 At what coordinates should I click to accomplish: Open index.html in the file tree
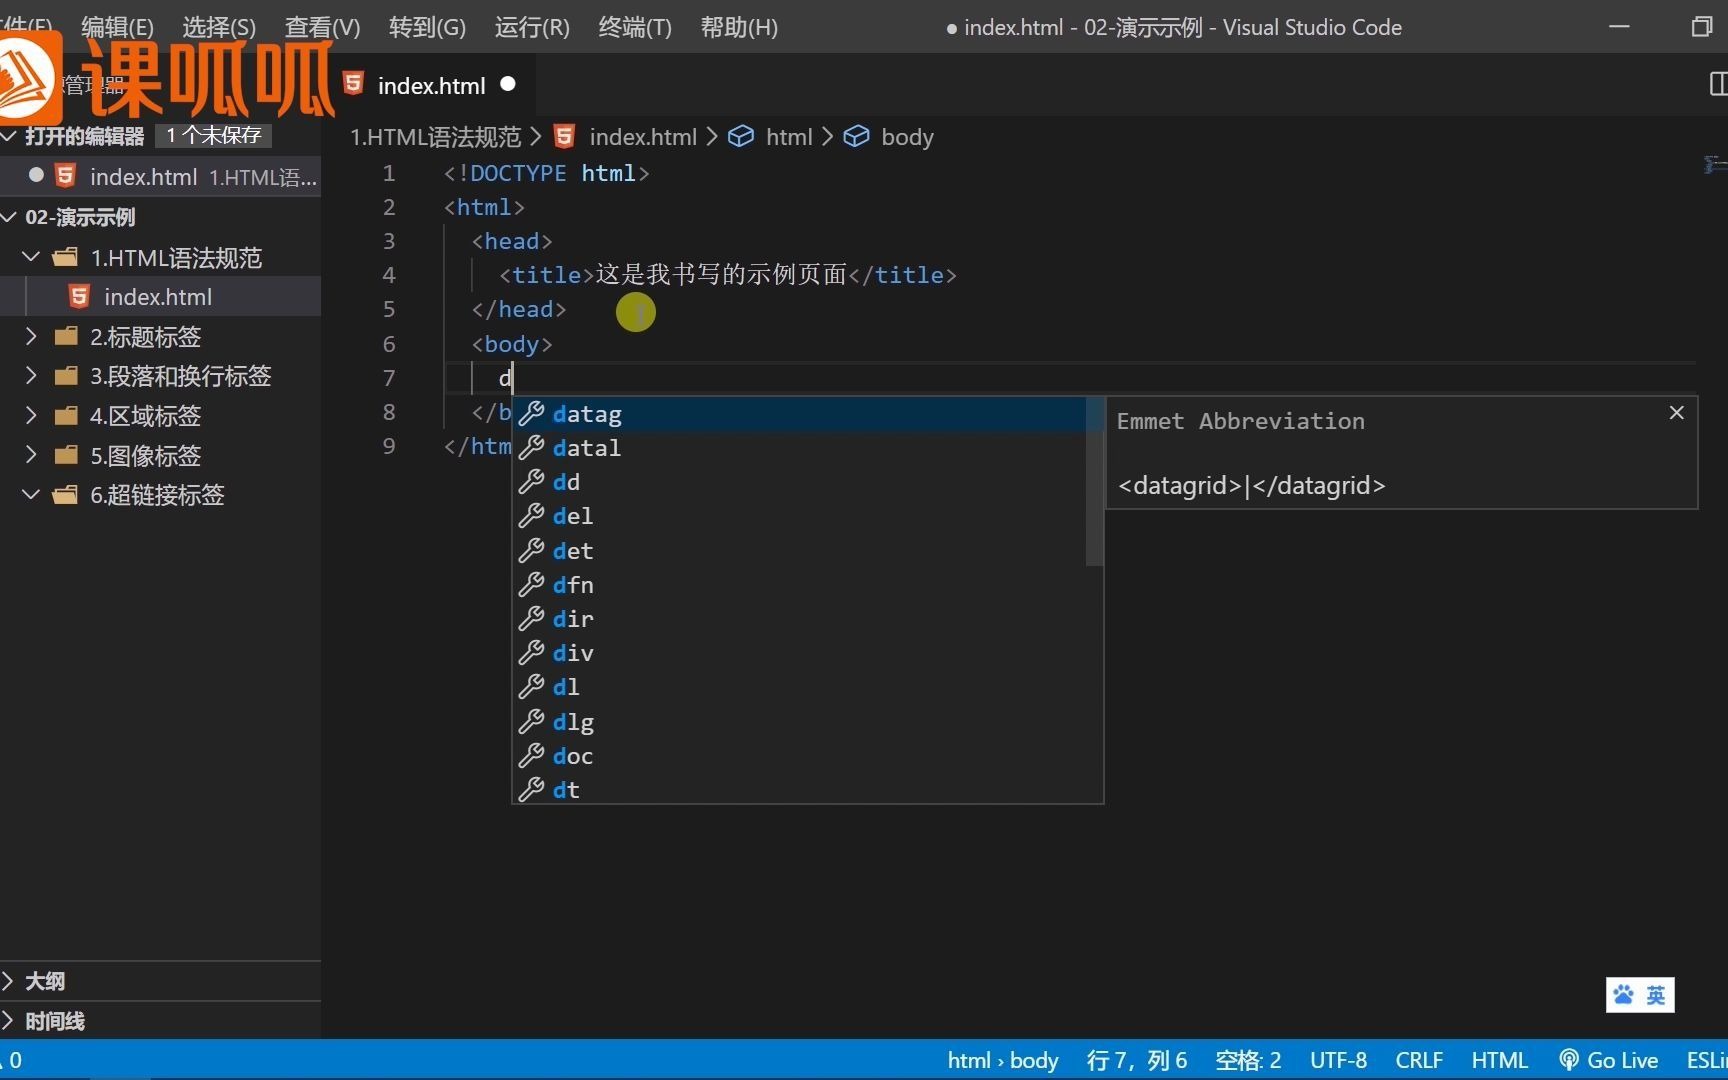(158, 297)
